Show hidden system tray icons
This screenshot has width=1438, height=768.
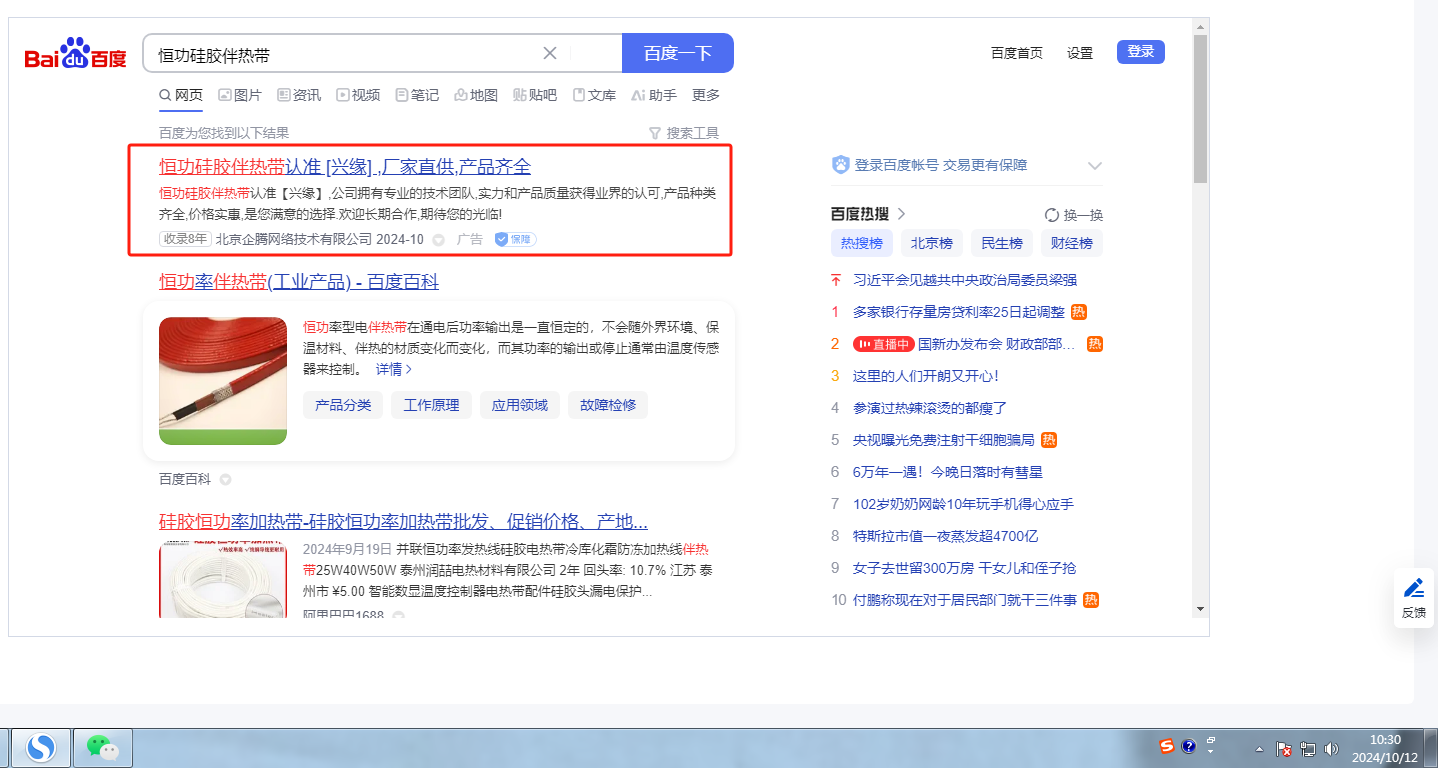[1259, 749]
